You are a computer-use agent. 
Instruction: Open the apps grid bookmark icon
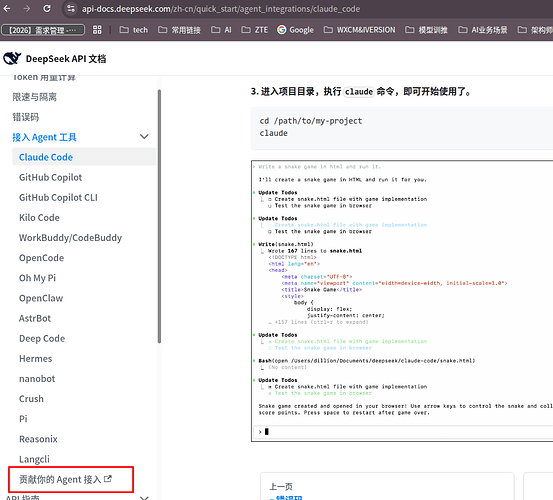coord(97,30)
